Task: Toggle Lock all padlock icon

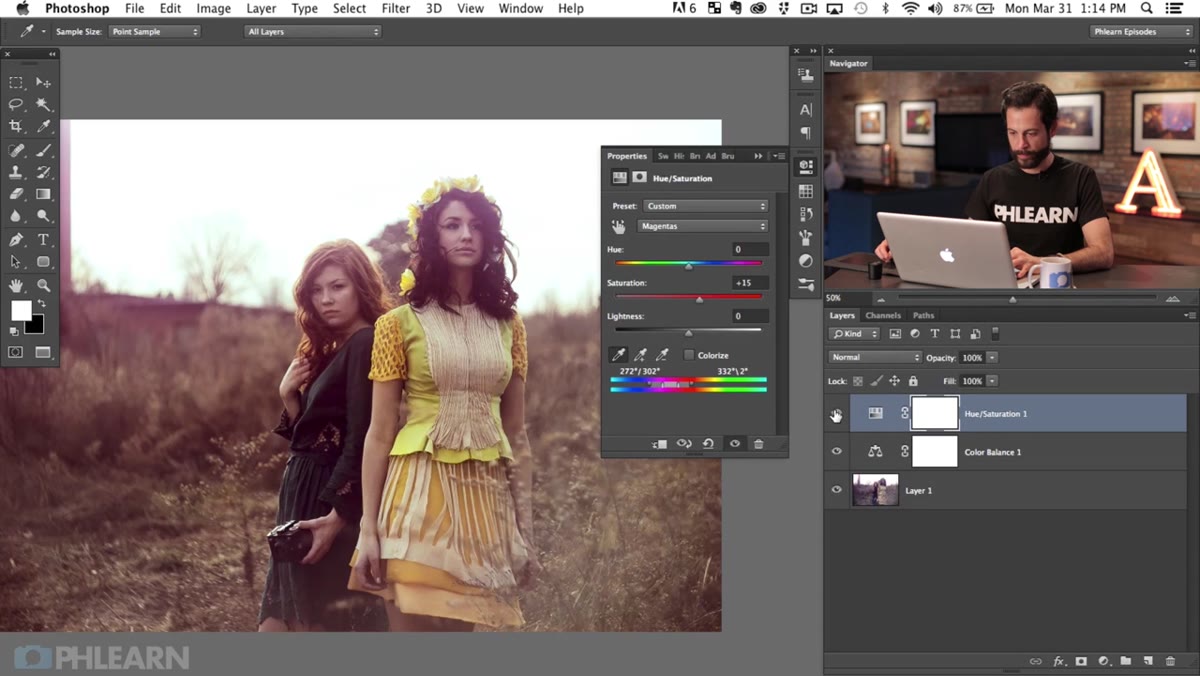Action: pyautogui.click(x=913, y=381)
